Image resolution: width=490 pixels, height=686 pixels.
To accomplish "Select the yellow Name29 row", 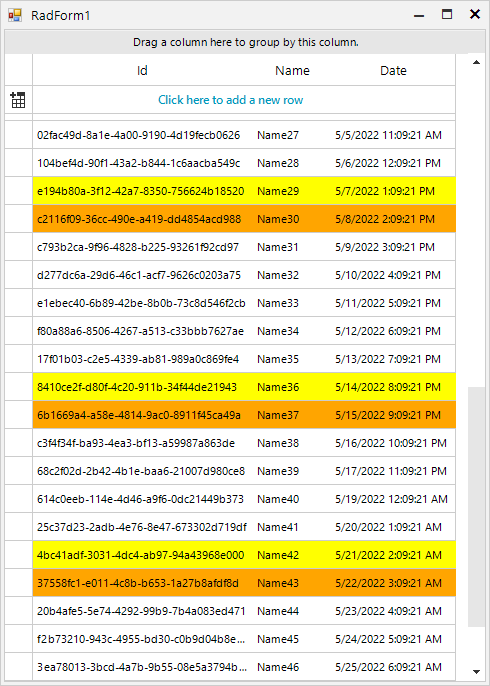I will tap(244, 191).
